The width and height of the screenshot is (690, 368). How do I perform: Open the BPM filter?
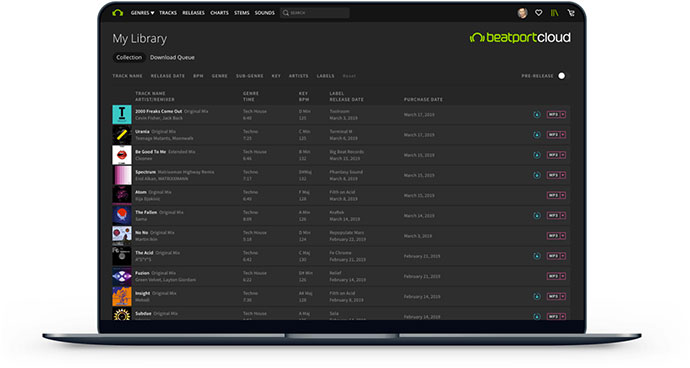pos(198,76)
